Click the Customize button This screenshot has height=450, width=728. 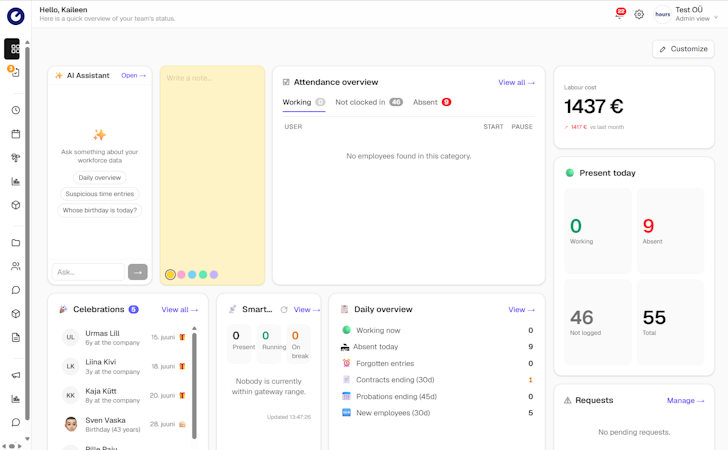(x=683, y=49)
